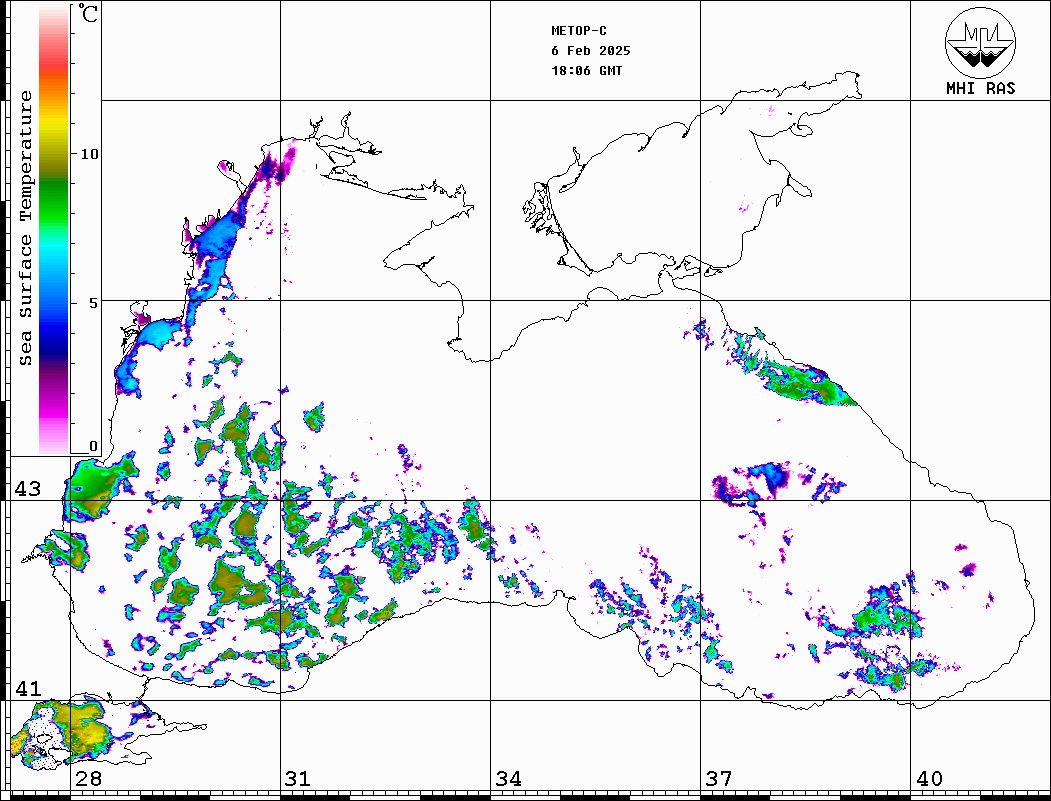Click the '10' tick label on the color scale
The image size is (1051, 801).
[x=89, y=154]
